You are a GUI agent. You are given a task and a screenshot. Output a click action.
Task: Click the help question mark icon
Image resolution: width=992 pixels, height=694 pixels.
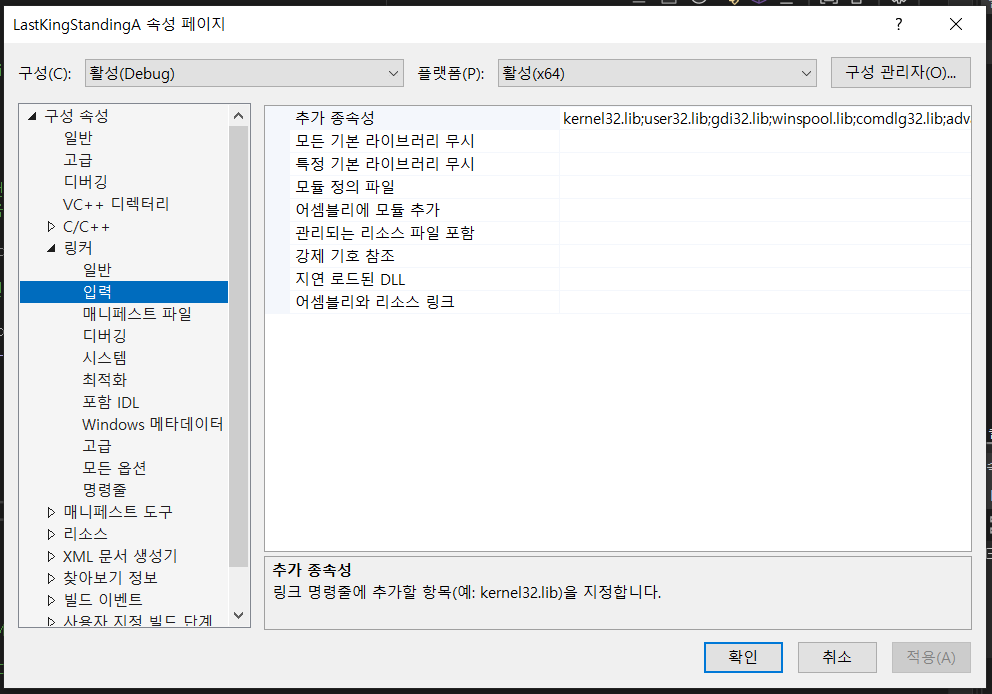[898, 25]
